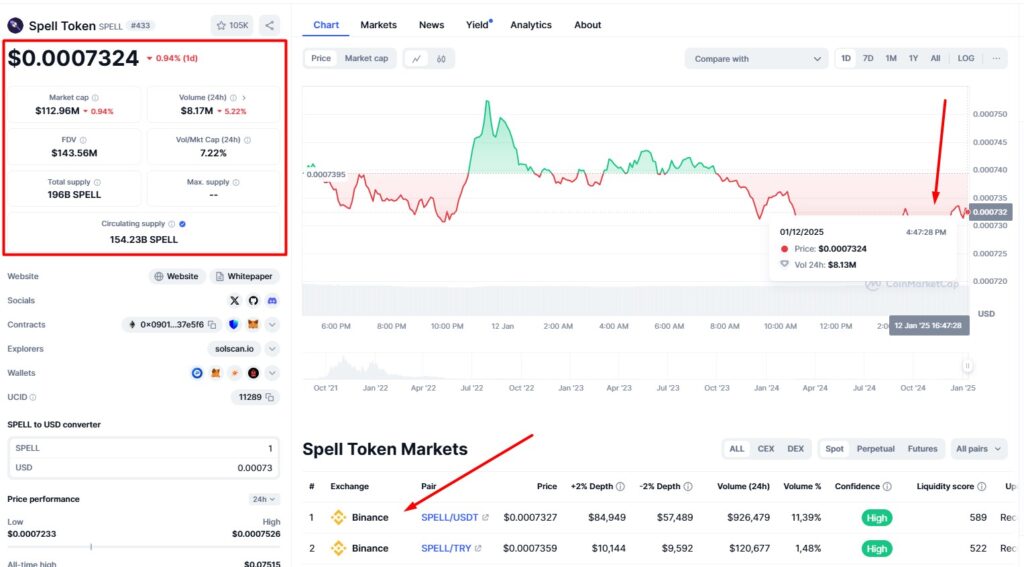Open the 24h price performance dropdown

(264, 499)
